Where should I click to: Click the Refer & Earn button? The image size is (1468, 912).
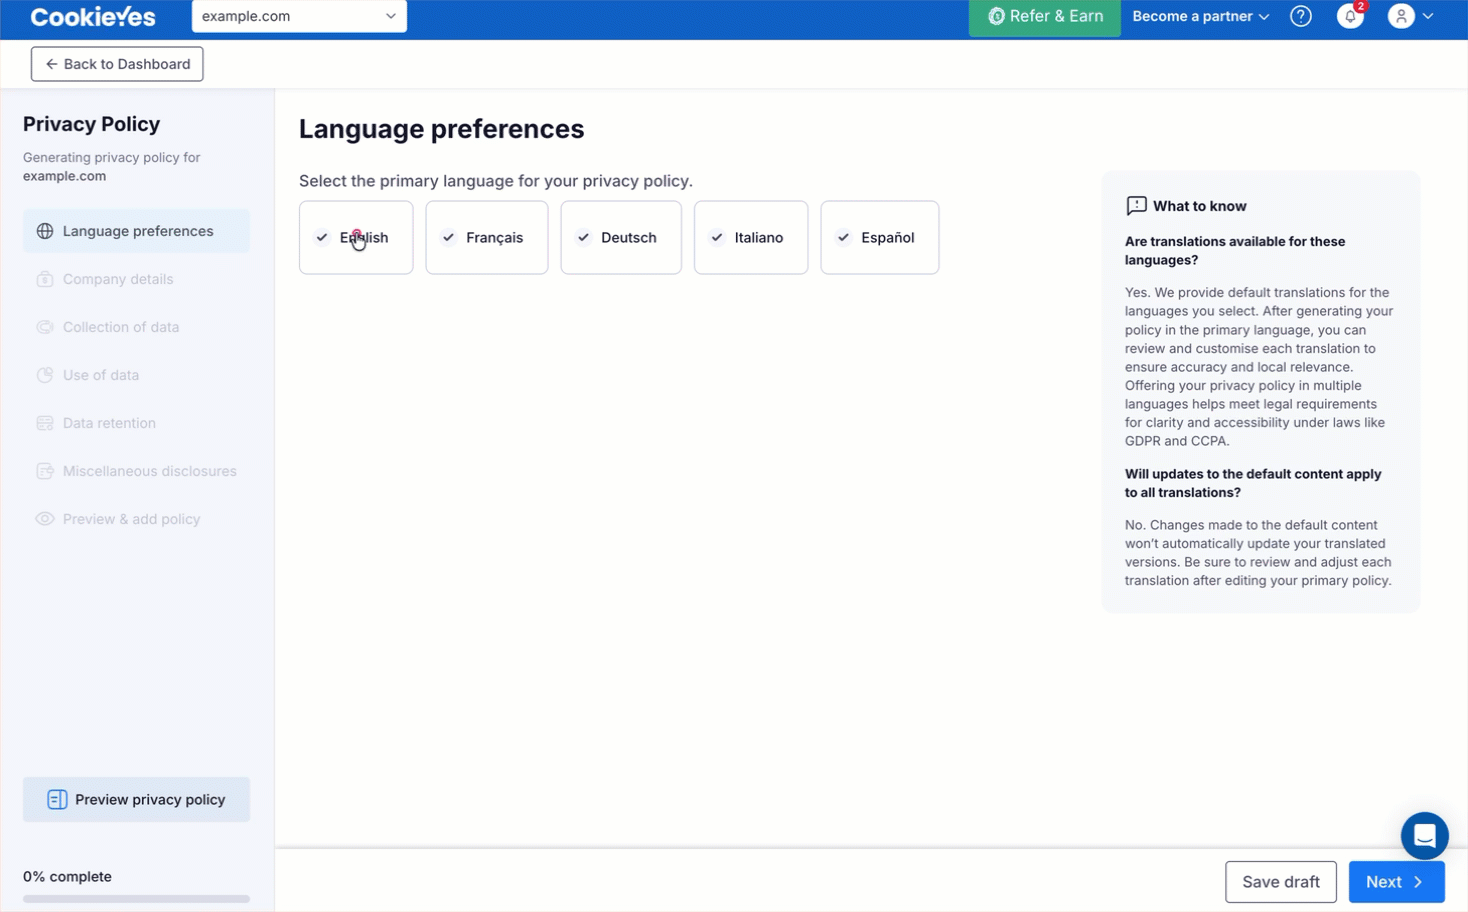coord(1045,16)
